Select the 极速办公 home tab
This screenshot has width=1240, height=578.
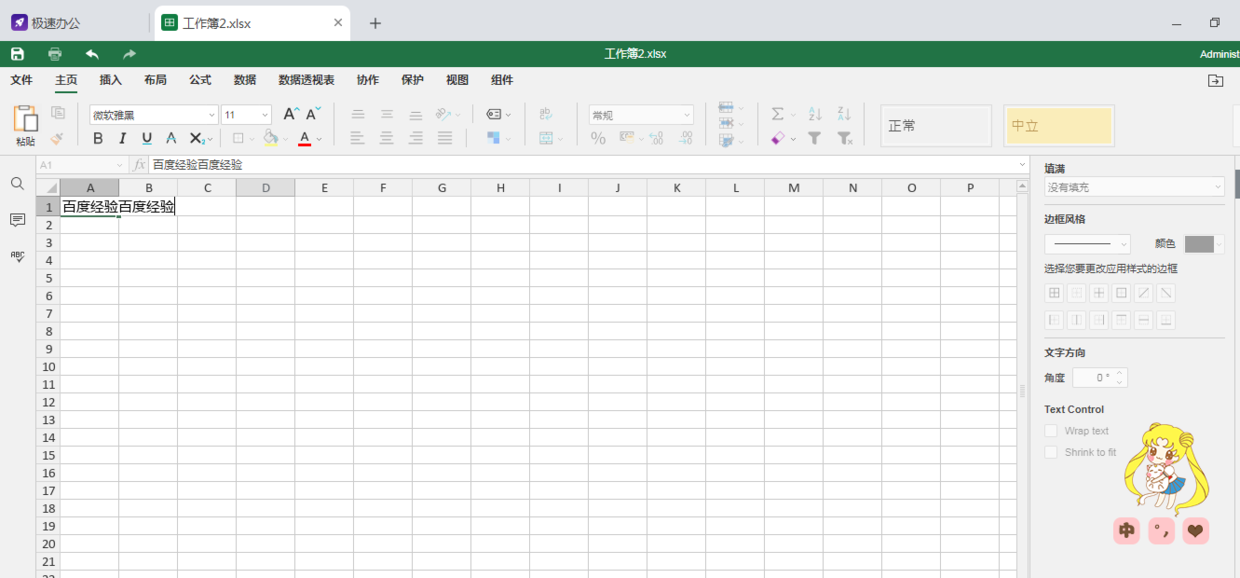pos(47,23)
